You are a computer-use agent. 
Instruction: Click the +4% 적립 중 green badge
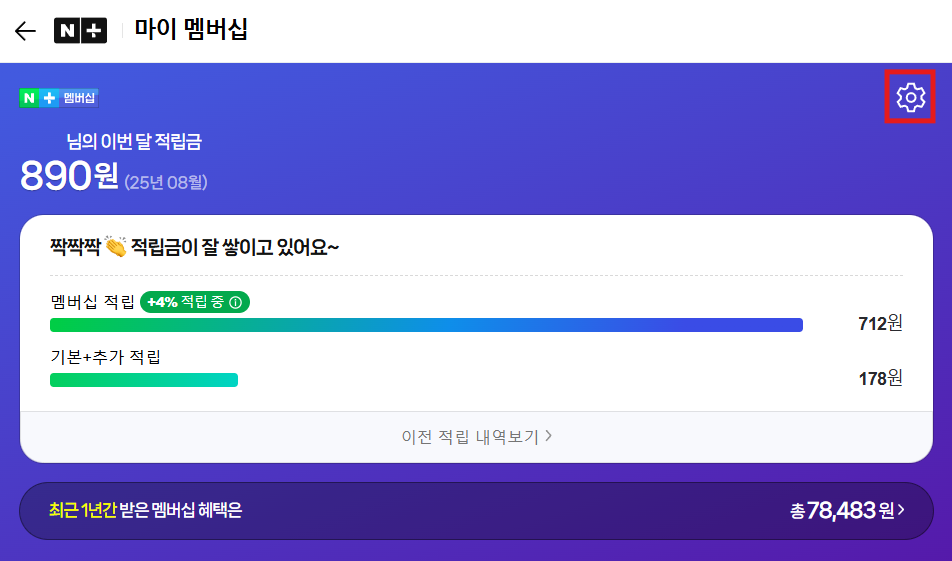click(x=195, y=302)
